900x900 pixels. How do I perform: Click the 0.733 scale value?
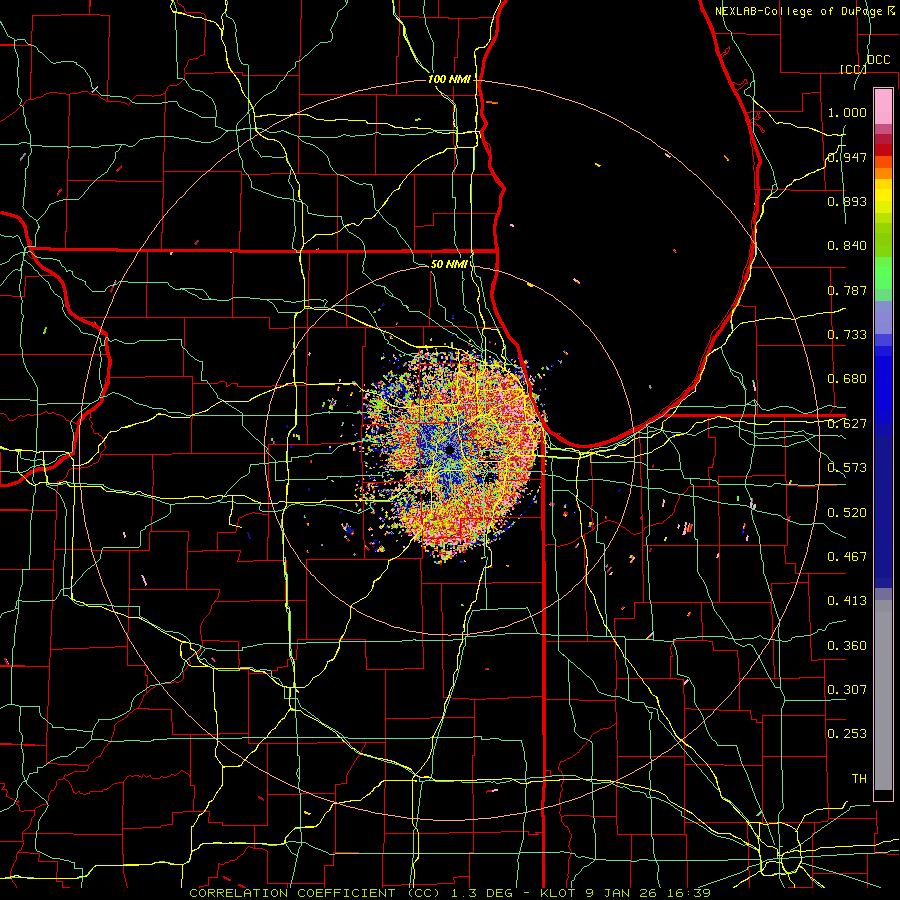[x=847, y=335]
